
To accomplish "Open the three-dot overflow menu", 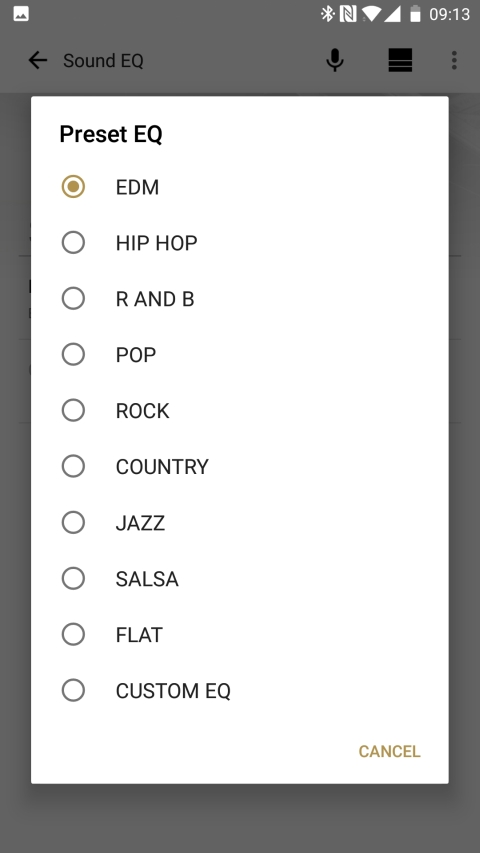I will (x=454, y=60).
